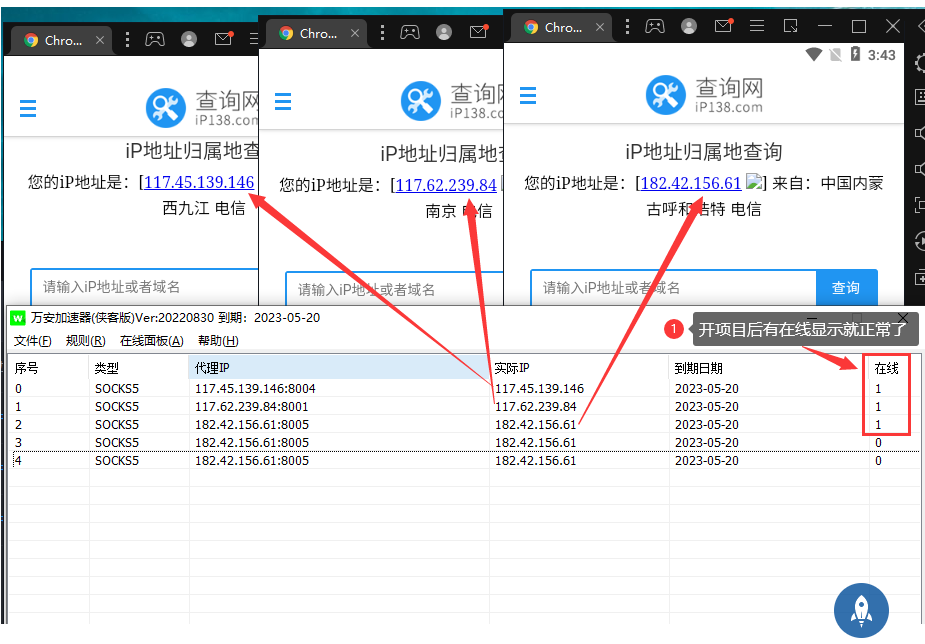Screen dimensions: 925x644
Task: Open hamburger menu on rightmost iP138 page
Action: tap(528, 96)
